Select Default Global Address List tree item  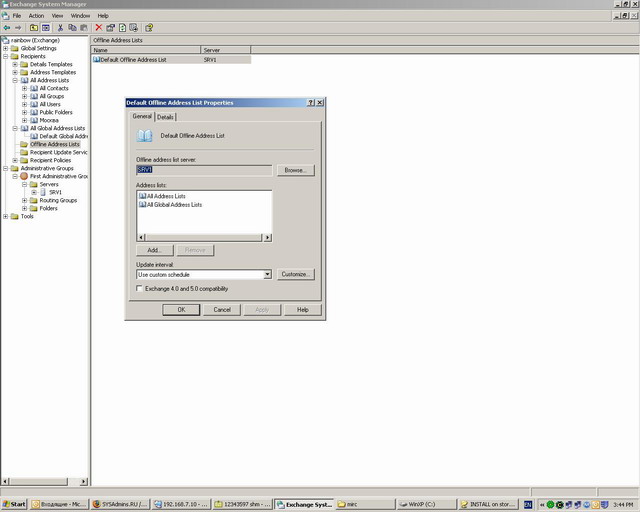click(x=63, y=136)
